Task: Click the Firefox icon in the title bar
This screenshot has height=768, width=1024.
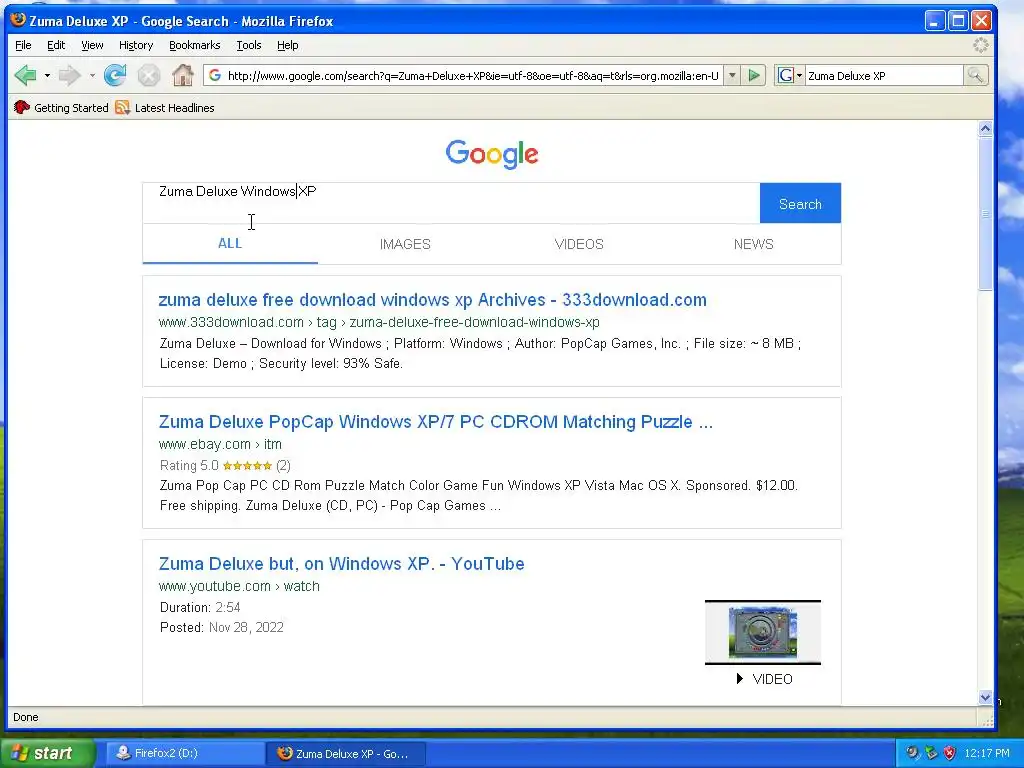Action: (x=18, y=20)
